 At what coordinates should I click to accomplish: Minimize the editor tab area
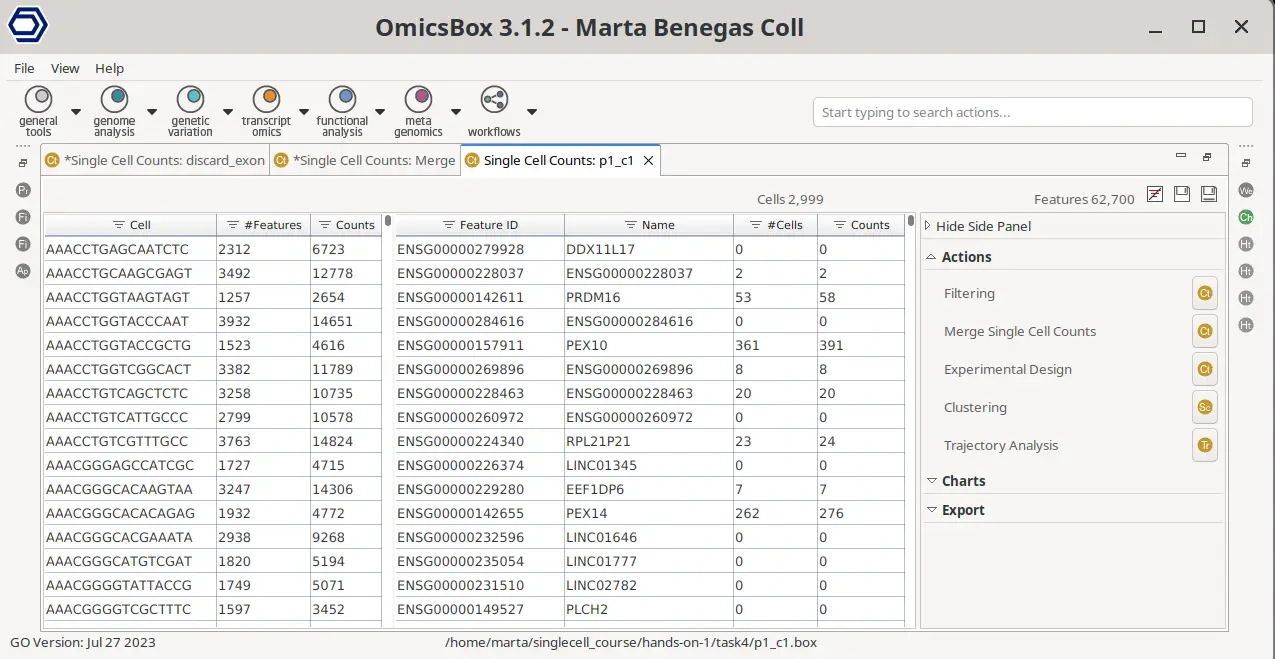(1181, 156)
